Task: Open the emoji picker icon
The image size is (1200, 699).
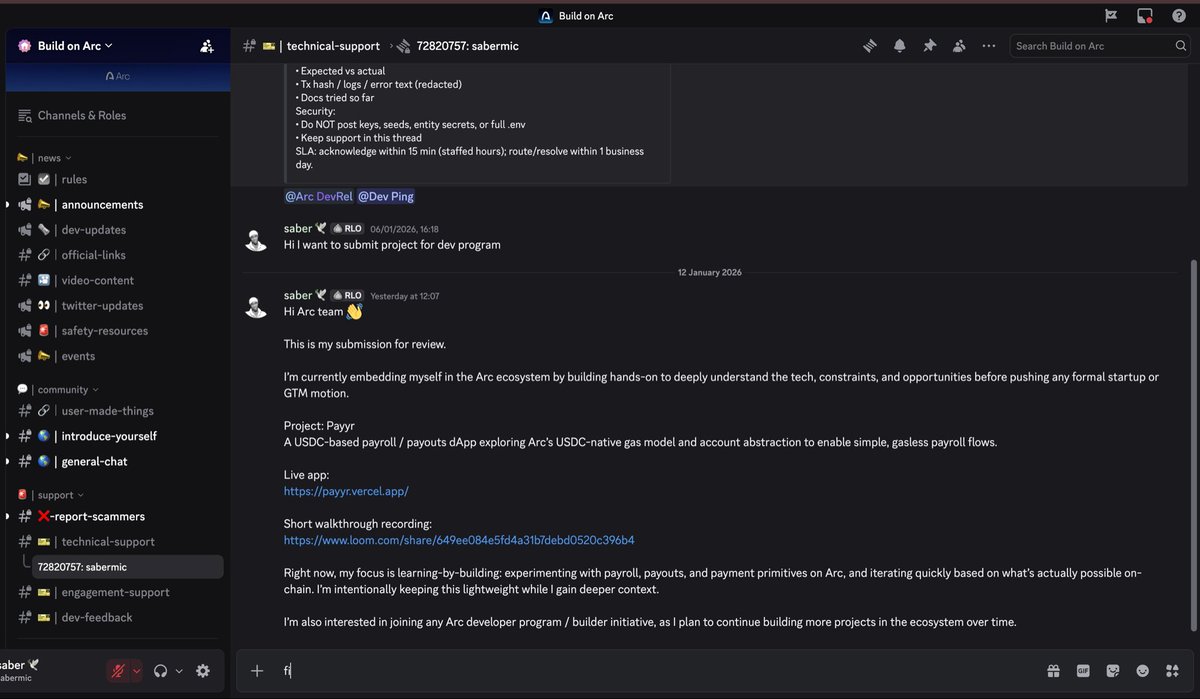Action: (1143, 671)
